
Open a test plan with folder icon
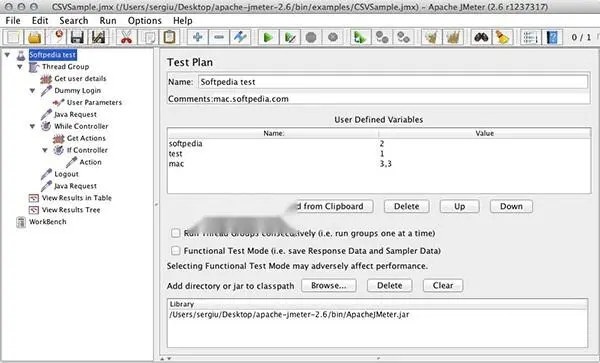(35, 37)
